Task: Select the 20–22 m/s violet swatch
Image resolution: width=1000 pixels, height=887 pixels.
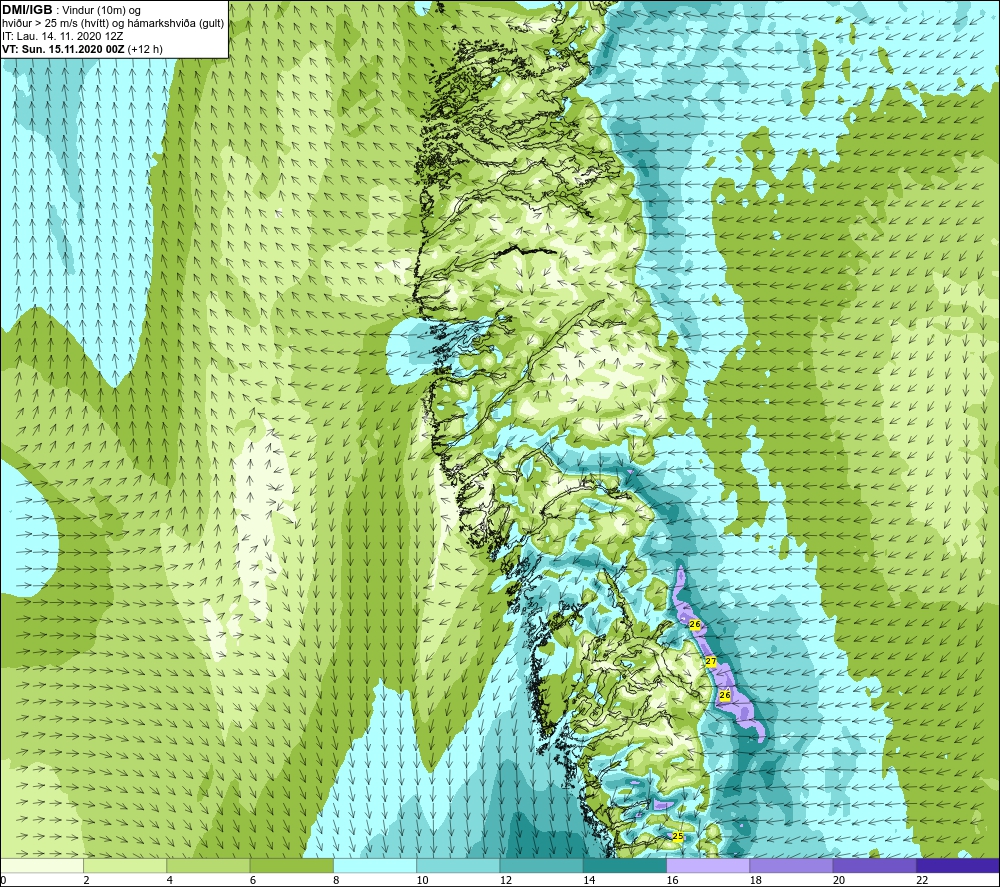Action: (x=875, y=866)
